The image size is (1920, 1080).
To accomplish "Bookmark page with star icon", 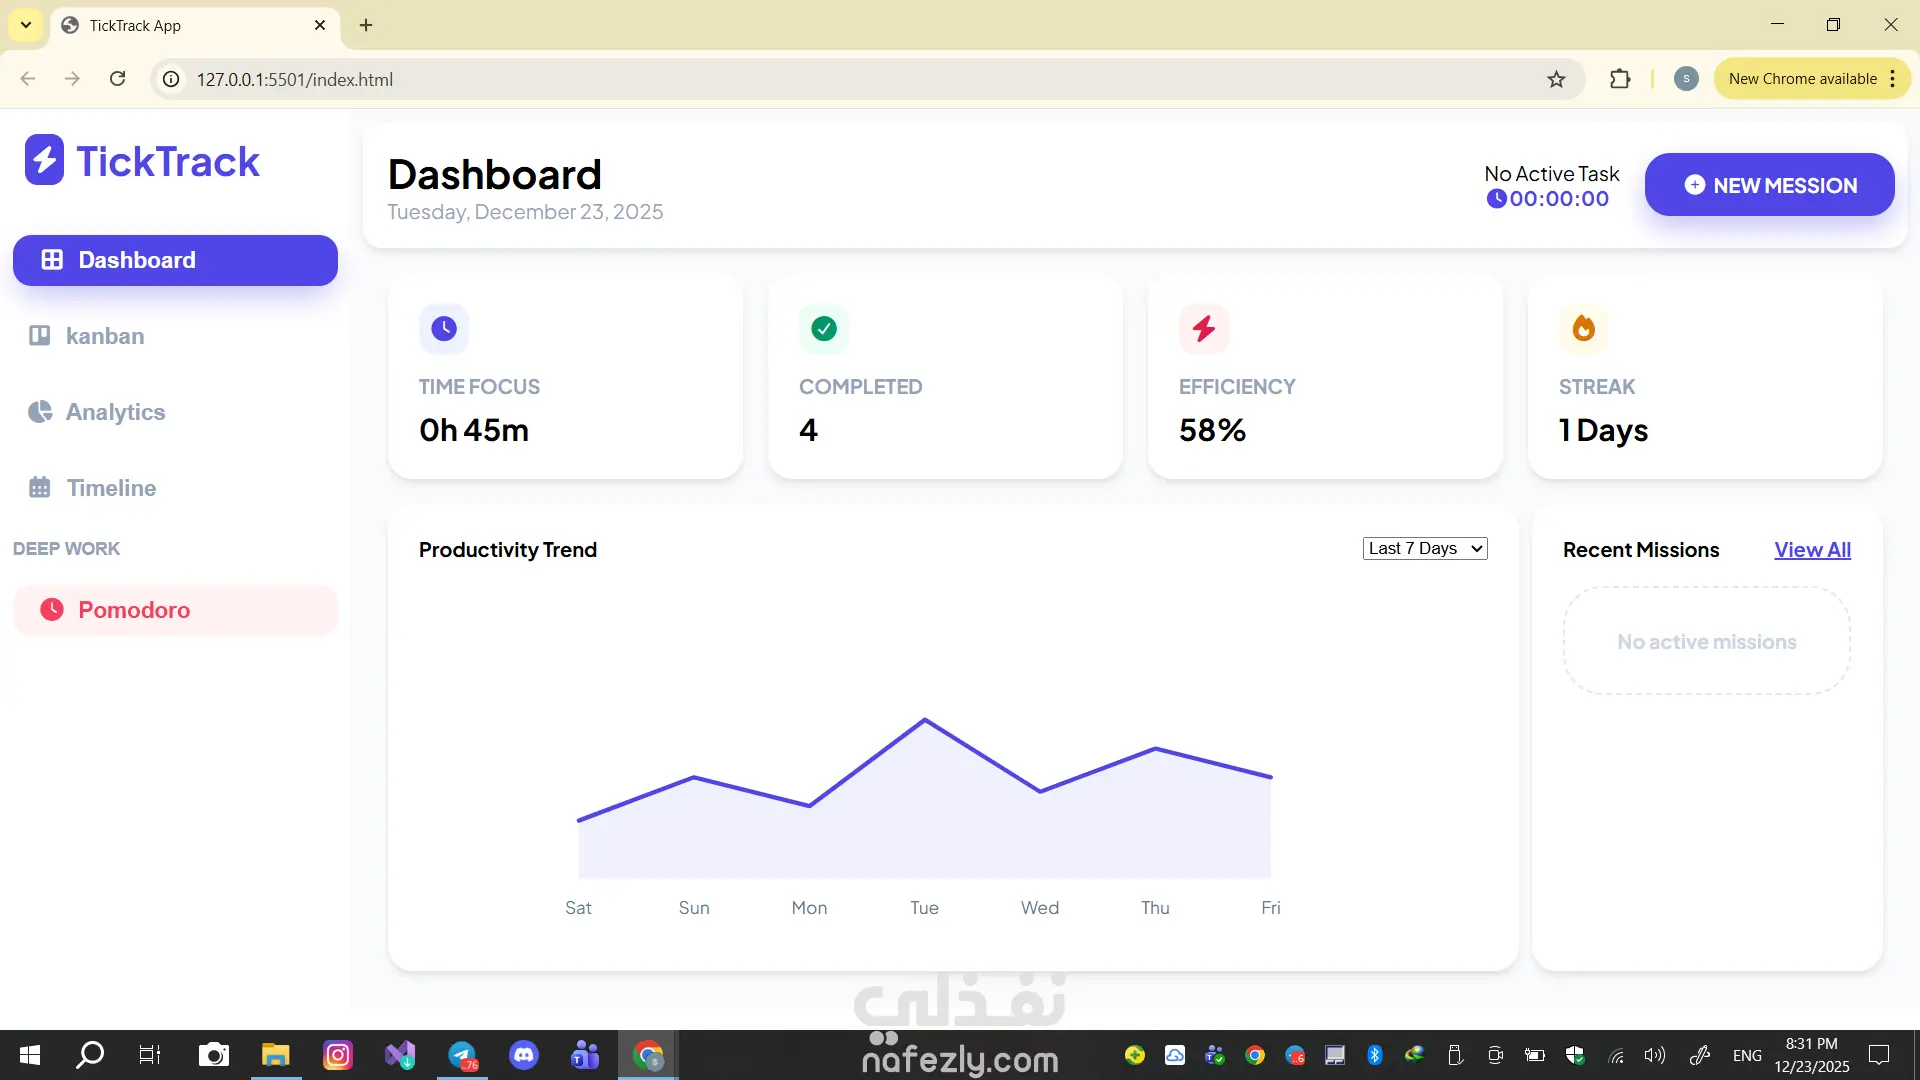I will (1556, 79).
